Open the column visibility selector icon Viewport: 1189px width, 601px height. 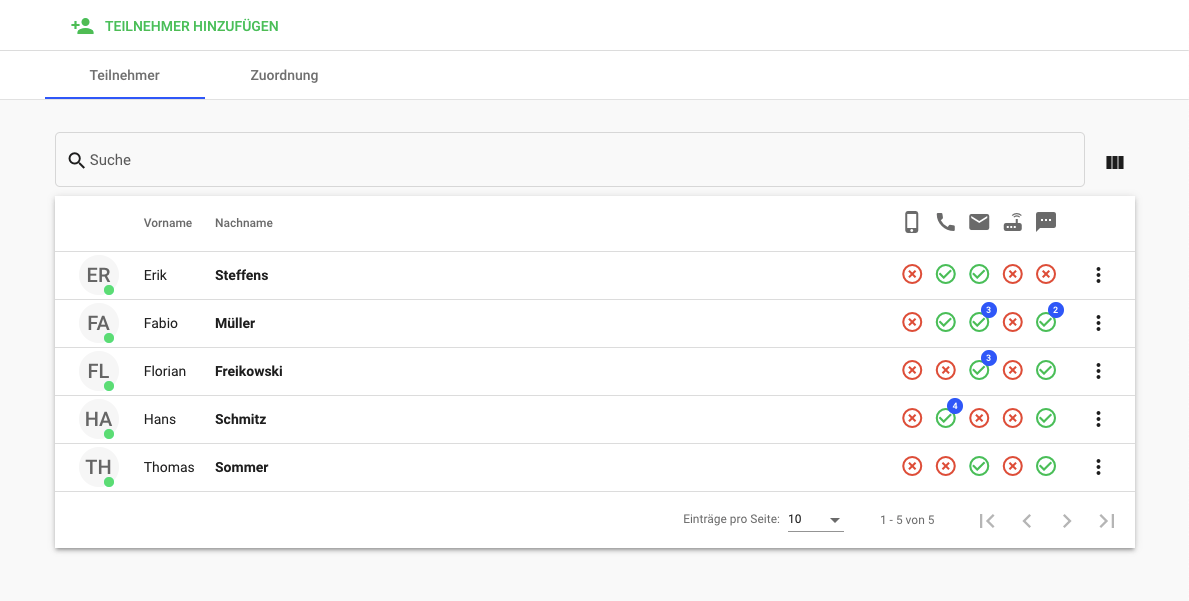(x=1115, y=162)
